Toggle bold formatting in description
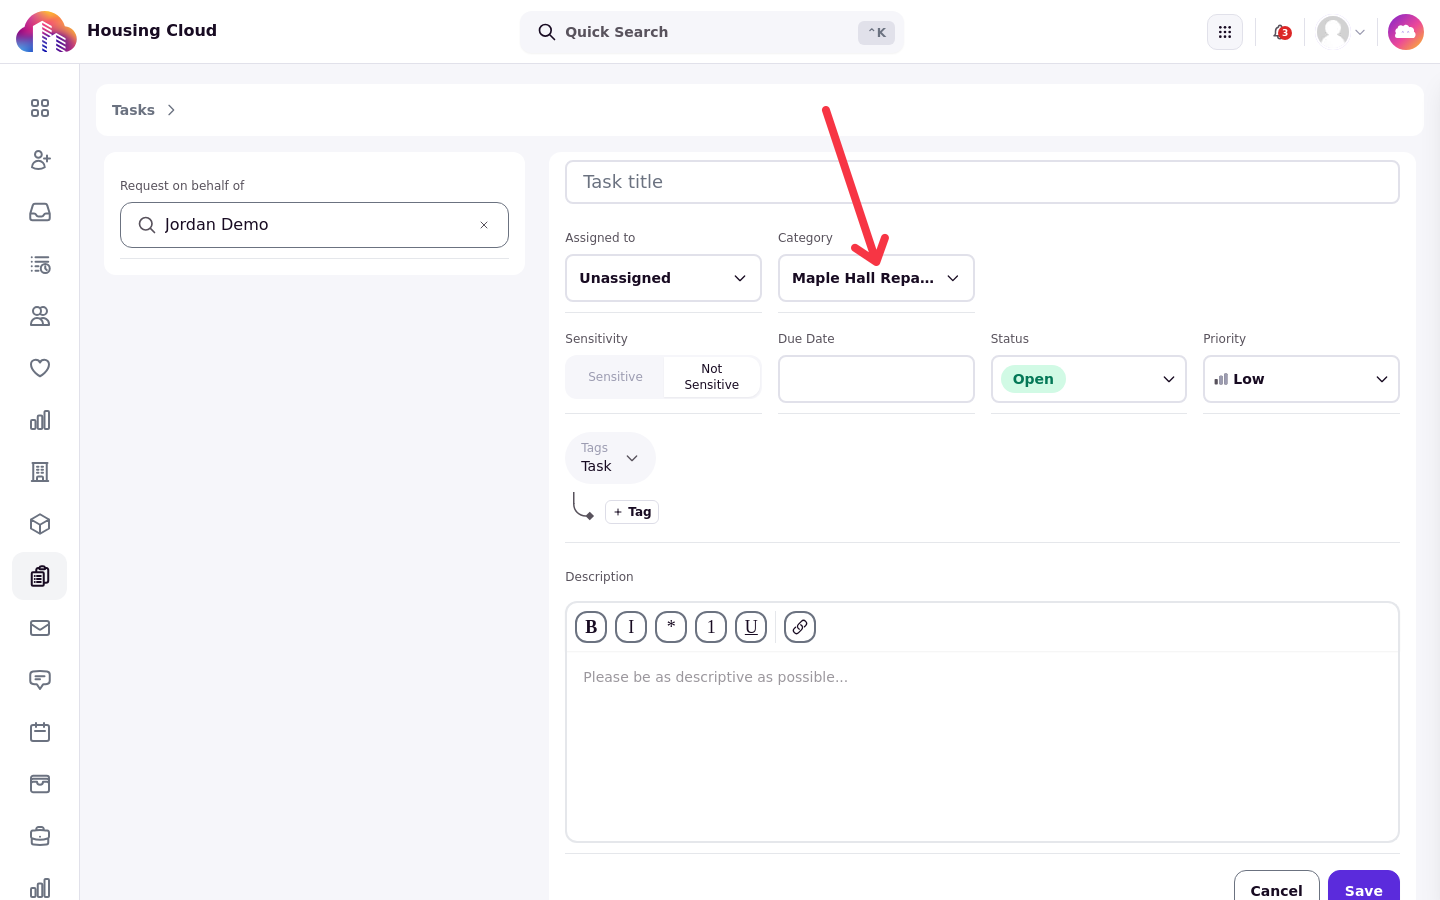The width and height of the screenshot is (1440, 900). [x=591, y=627]
